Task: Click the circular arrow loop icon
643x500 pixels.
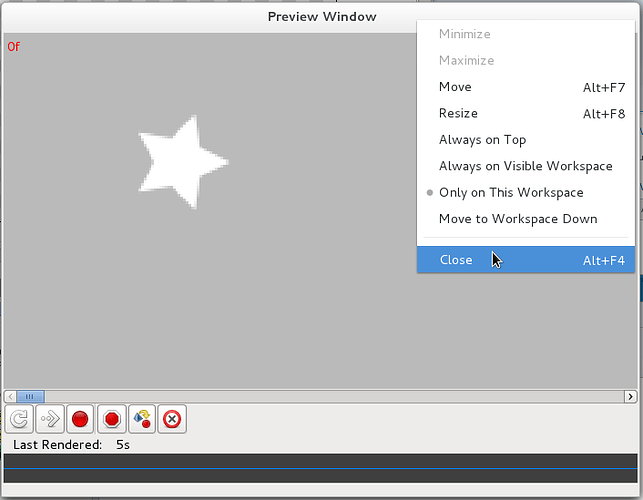Action: [19, 419]
